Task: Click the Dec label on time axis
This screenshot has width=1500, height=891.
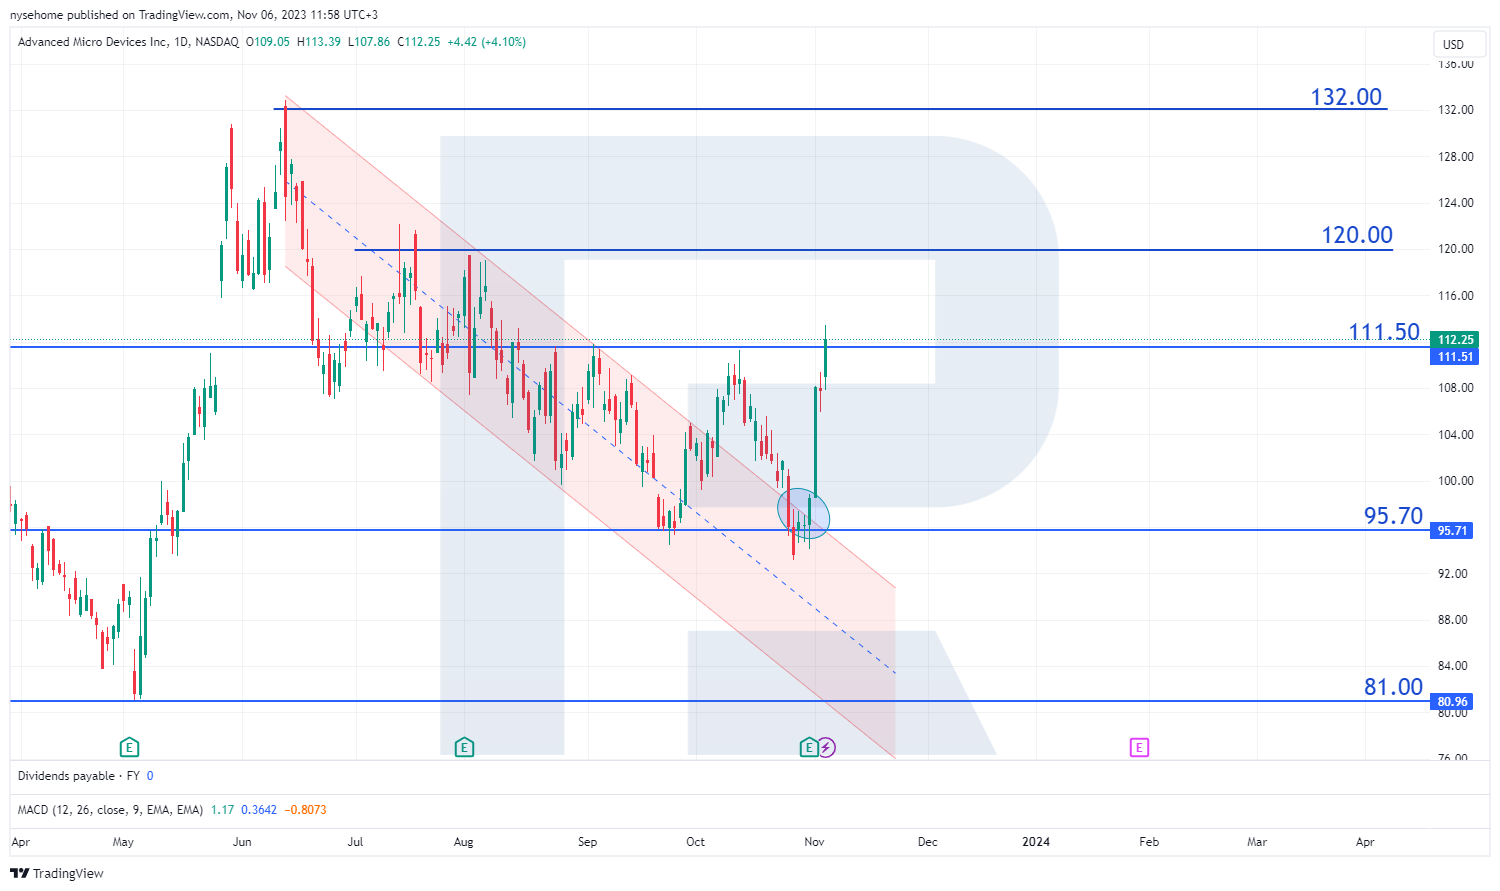Action: [x=928, y=842]
